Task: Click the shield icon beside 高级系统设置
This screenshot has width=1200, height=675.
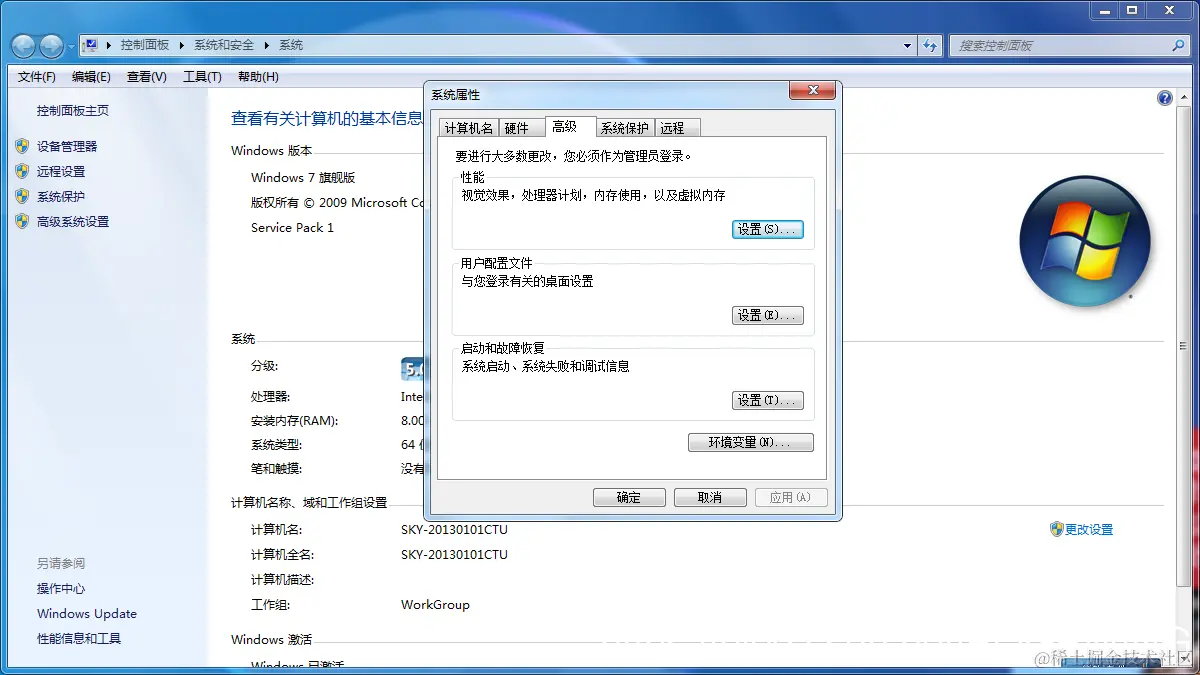Action: pos(22,221)
